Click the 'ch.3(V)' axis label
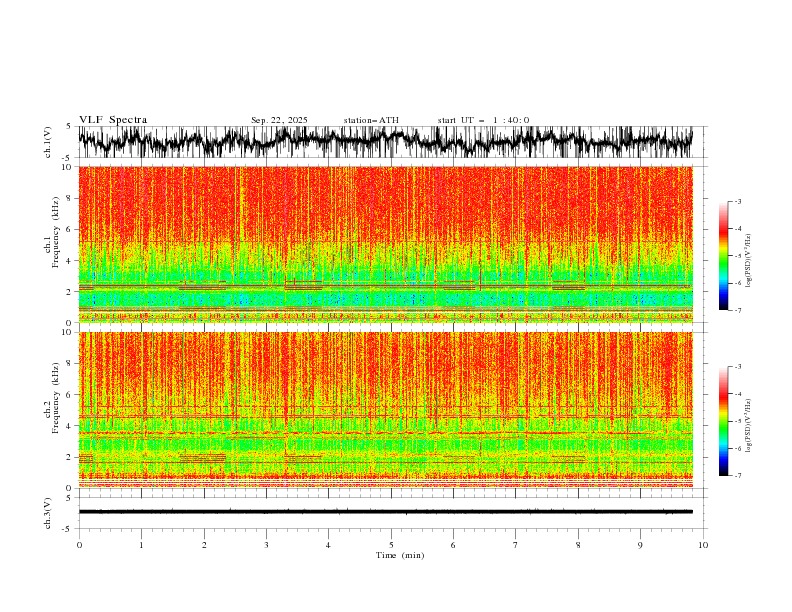The width and height of the screenshot is (792, 612). [47, 513]
